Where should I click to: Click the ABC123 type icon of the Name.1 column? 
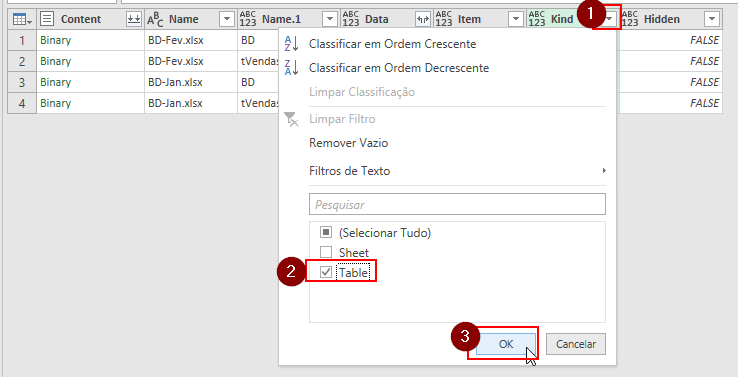coord(248,19)
